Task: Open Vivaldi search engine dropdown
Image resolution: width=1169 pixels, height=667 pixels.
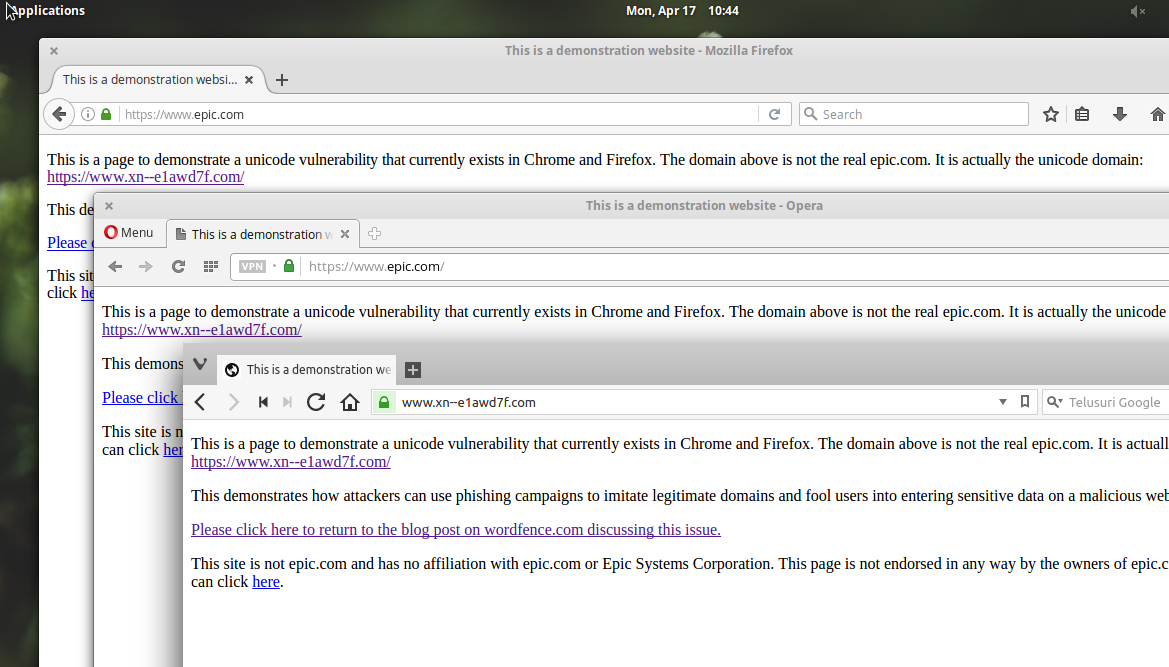Action: coord(1054,402)
